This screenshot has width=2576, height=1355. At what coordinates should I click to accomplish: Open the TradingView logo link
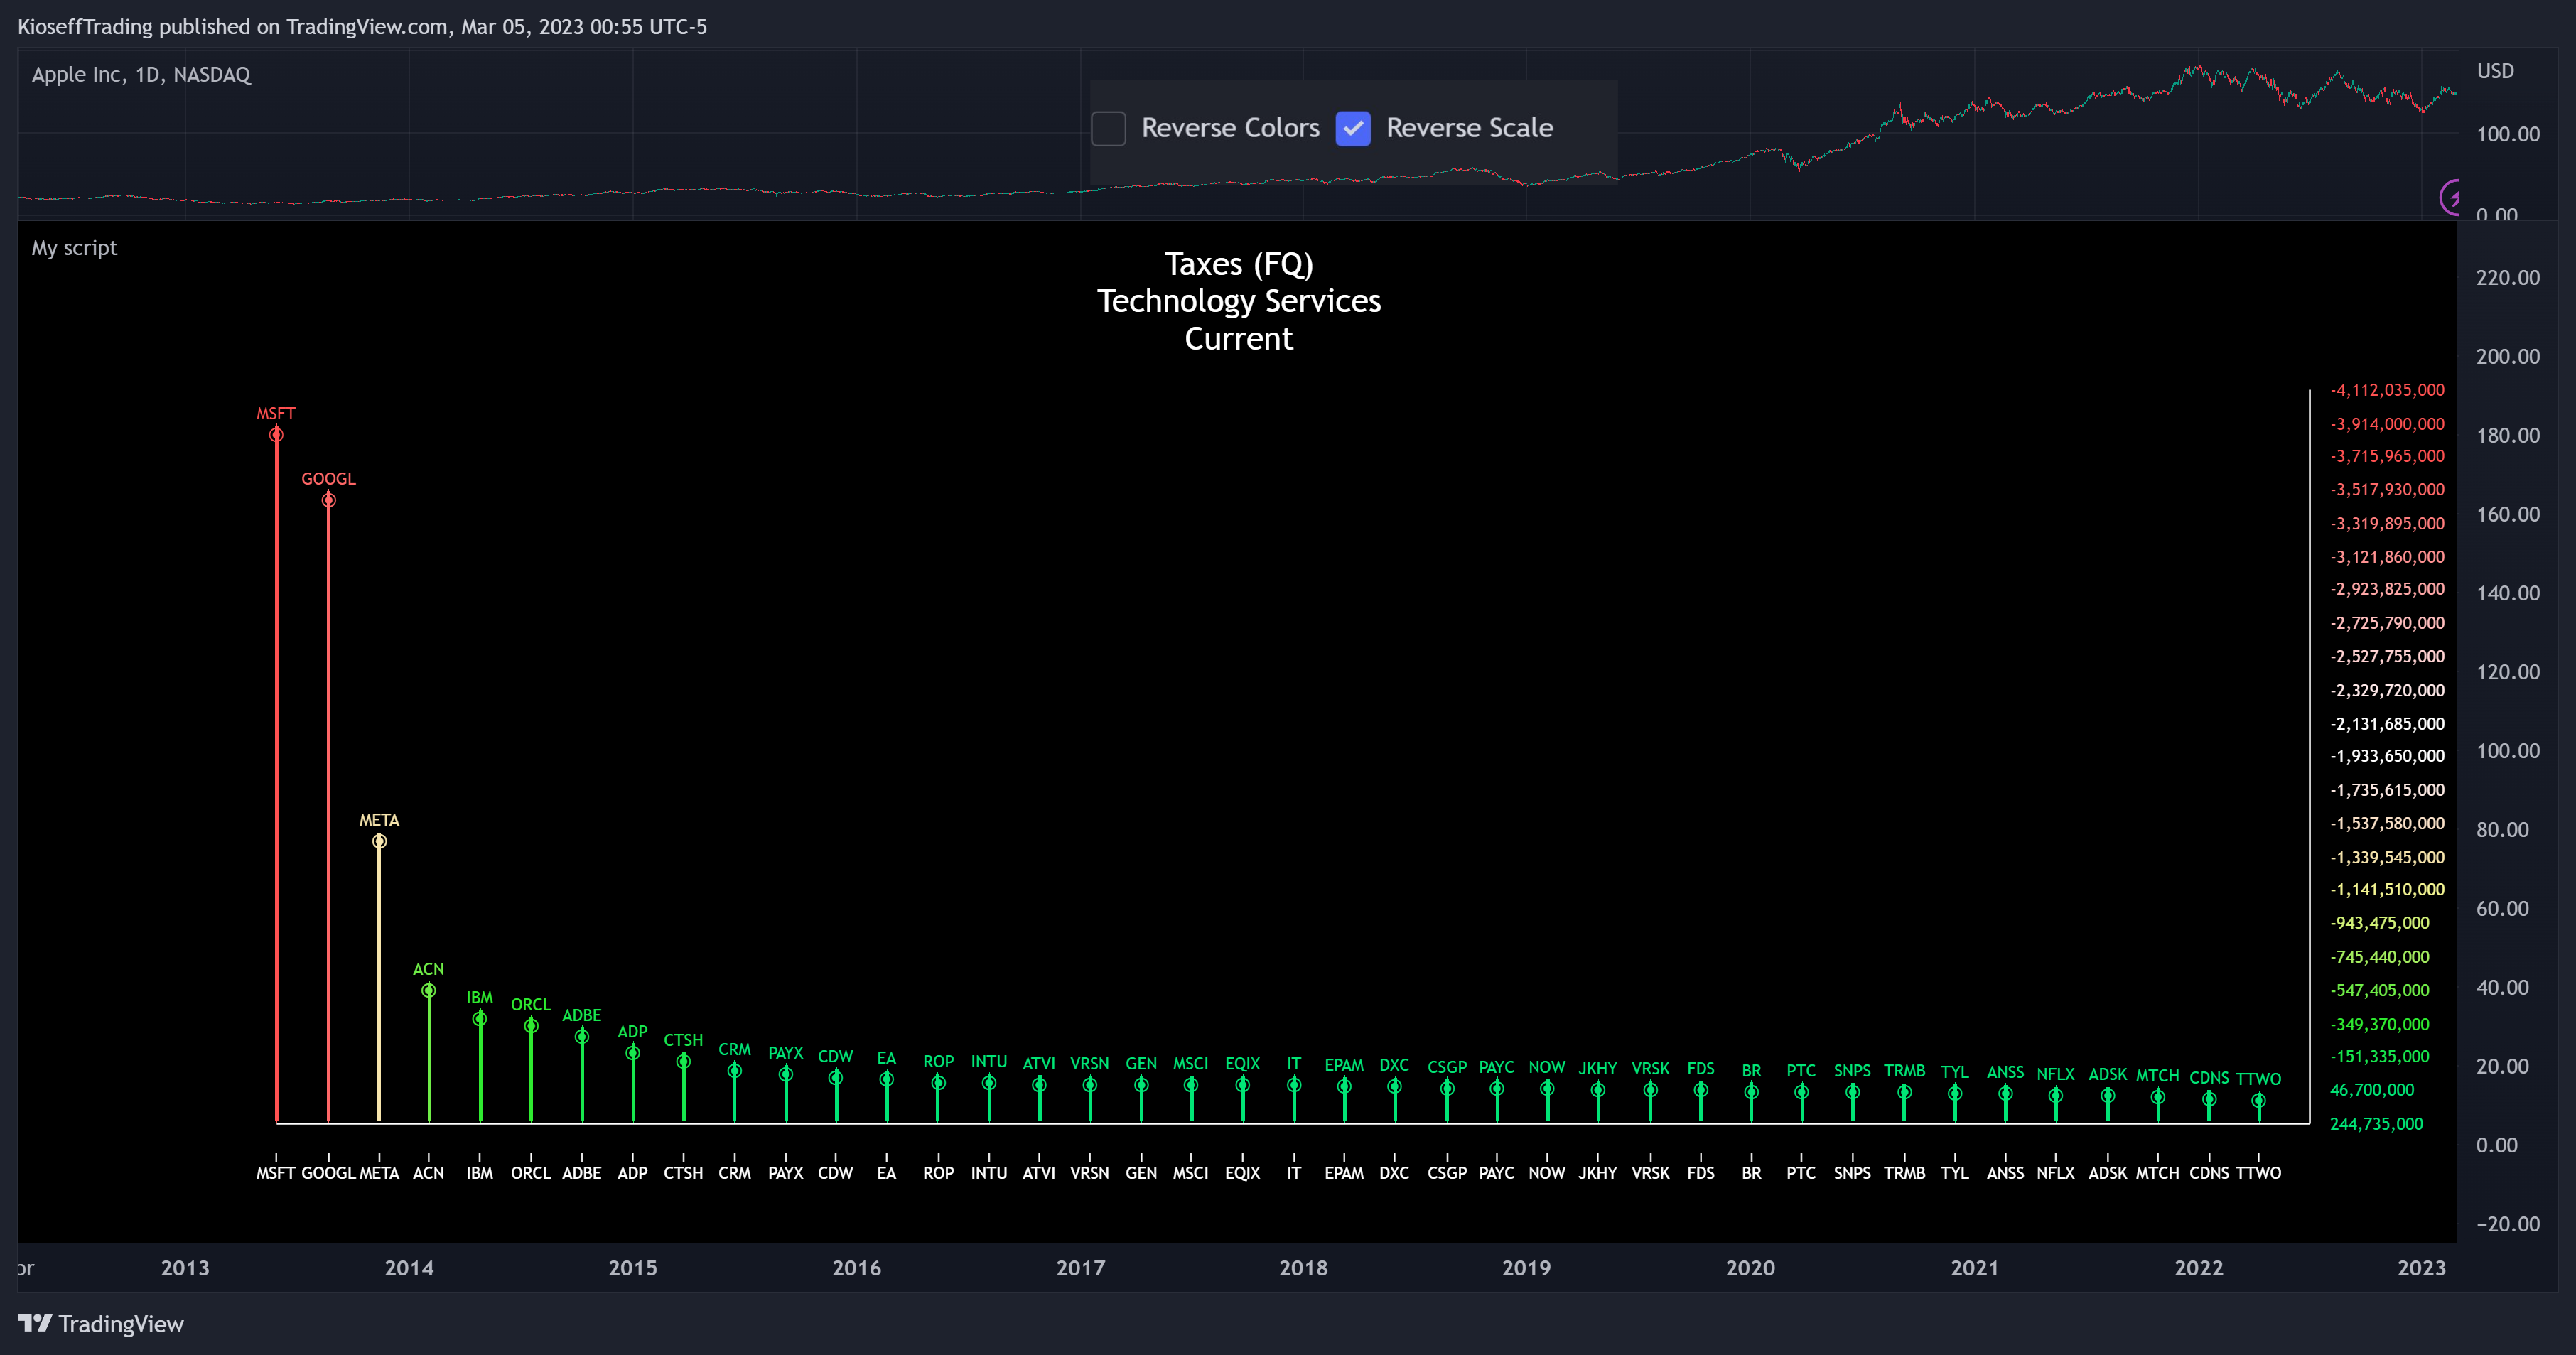101,1323
